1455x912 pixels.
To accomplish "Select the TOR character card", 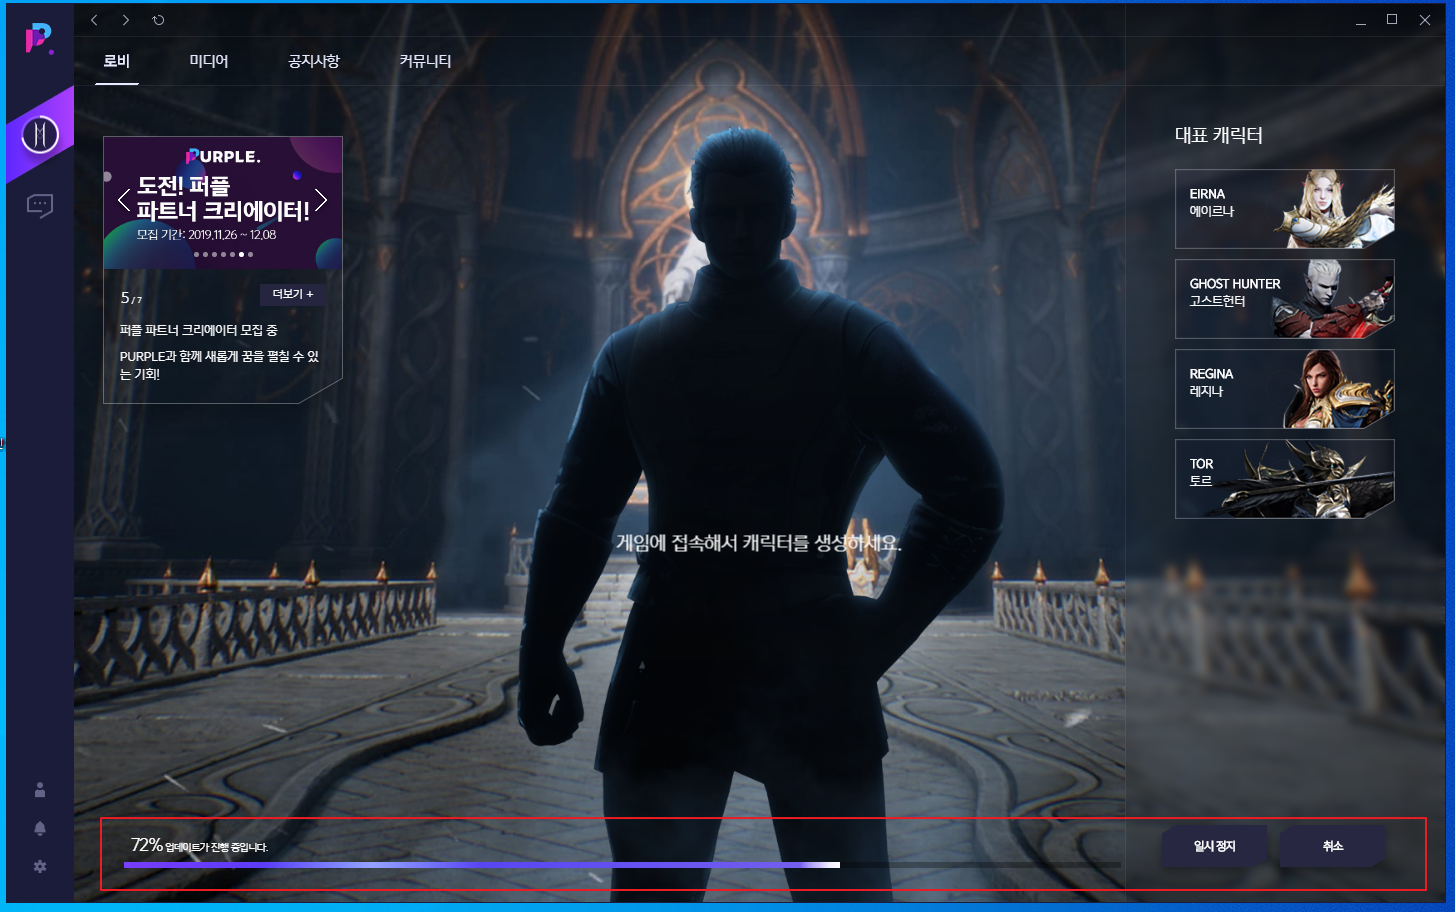I will (x=1284, y=479).
